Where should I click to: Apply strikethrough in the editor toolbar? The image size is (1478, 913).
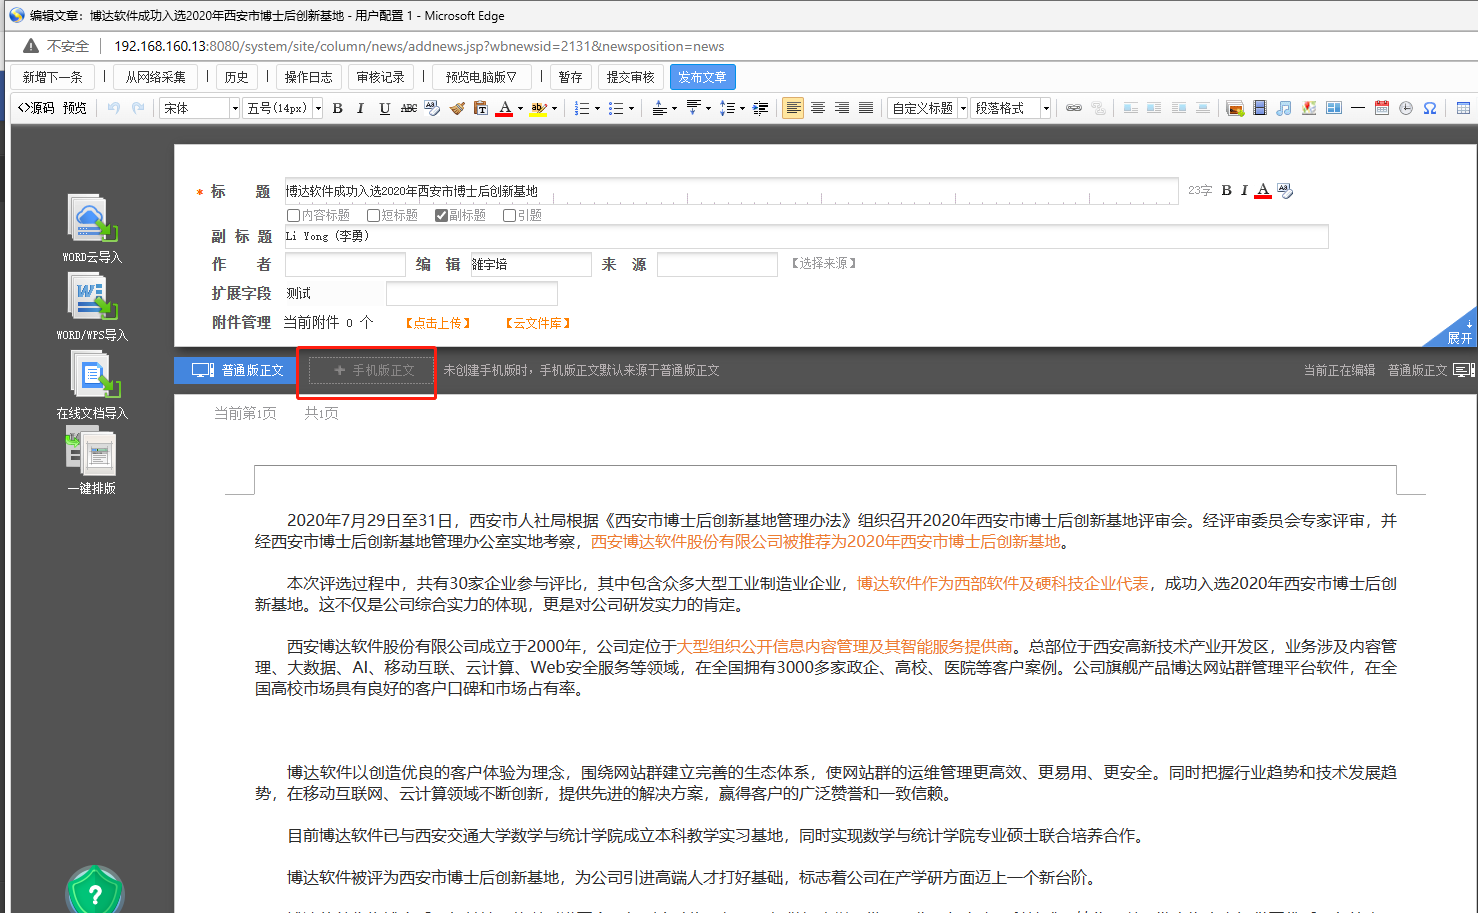click(408, 108)
